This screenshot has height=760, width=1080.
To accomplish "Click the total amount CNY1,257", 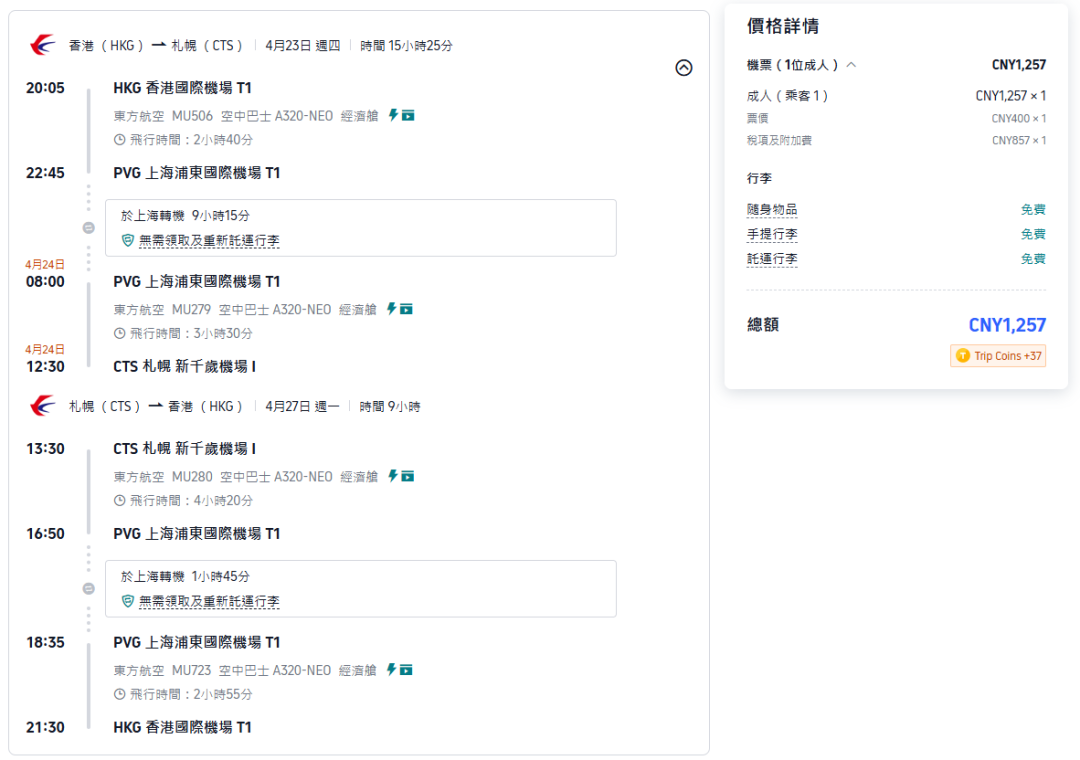I will tap(1005, 325).
